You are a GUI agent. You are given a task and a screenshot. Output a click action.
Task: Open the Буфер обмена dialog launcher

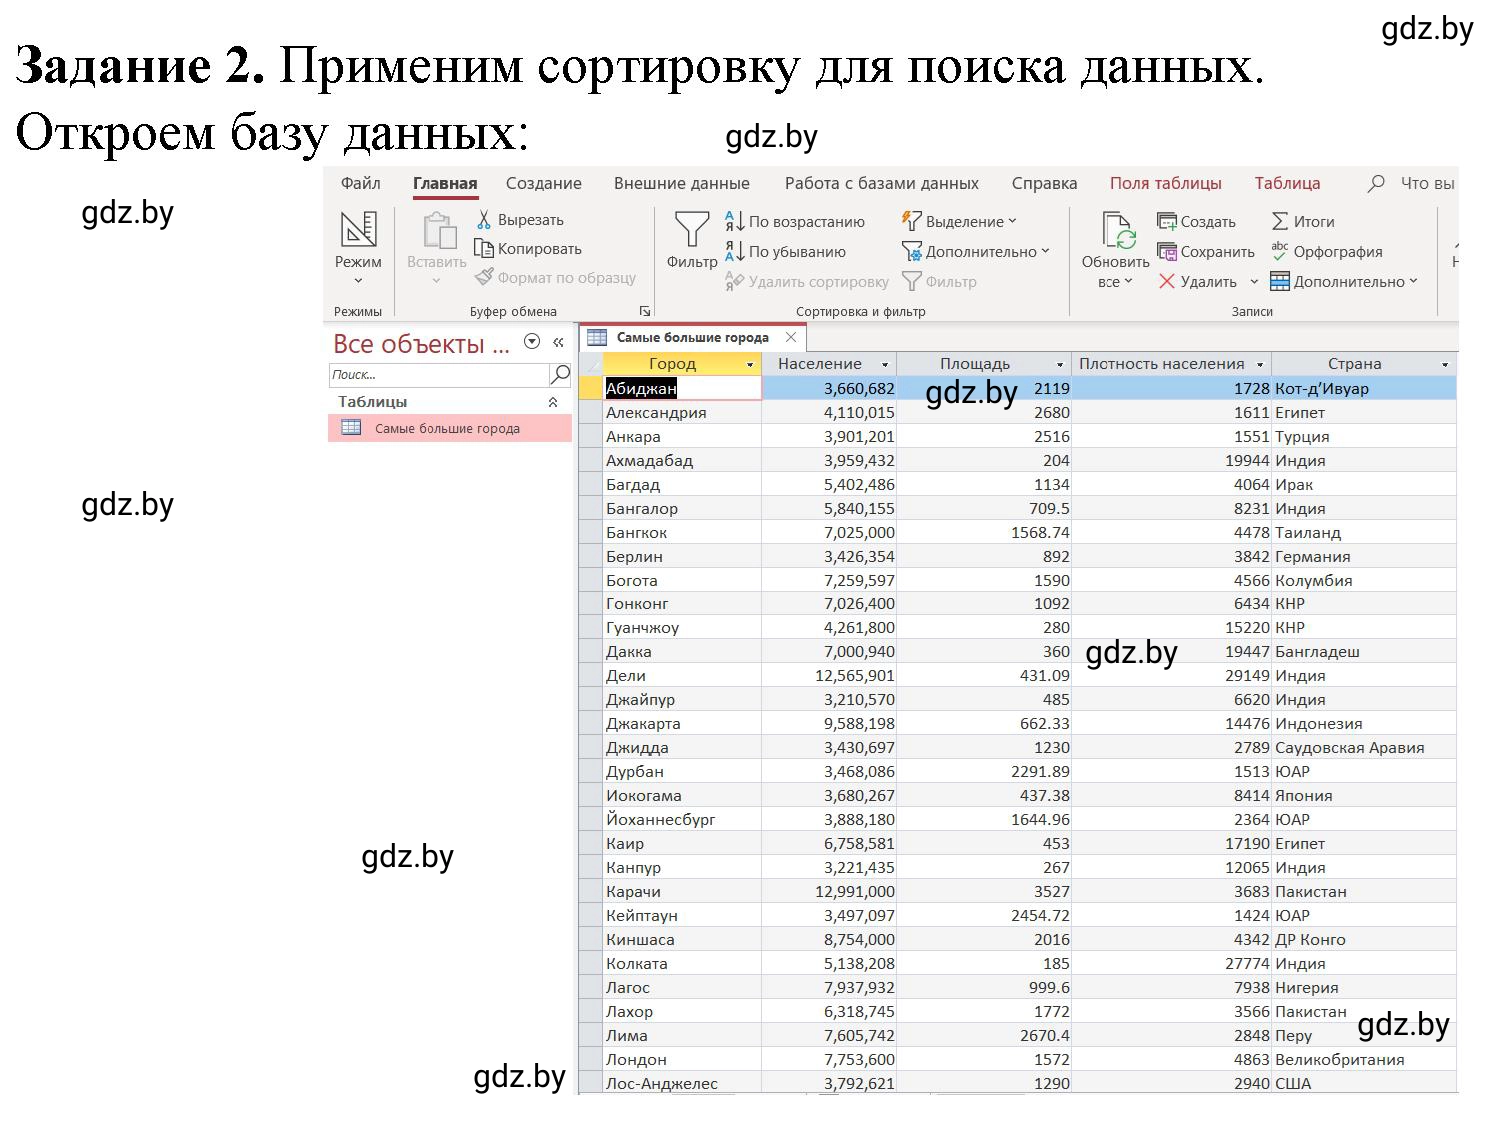tap(645, 311)
